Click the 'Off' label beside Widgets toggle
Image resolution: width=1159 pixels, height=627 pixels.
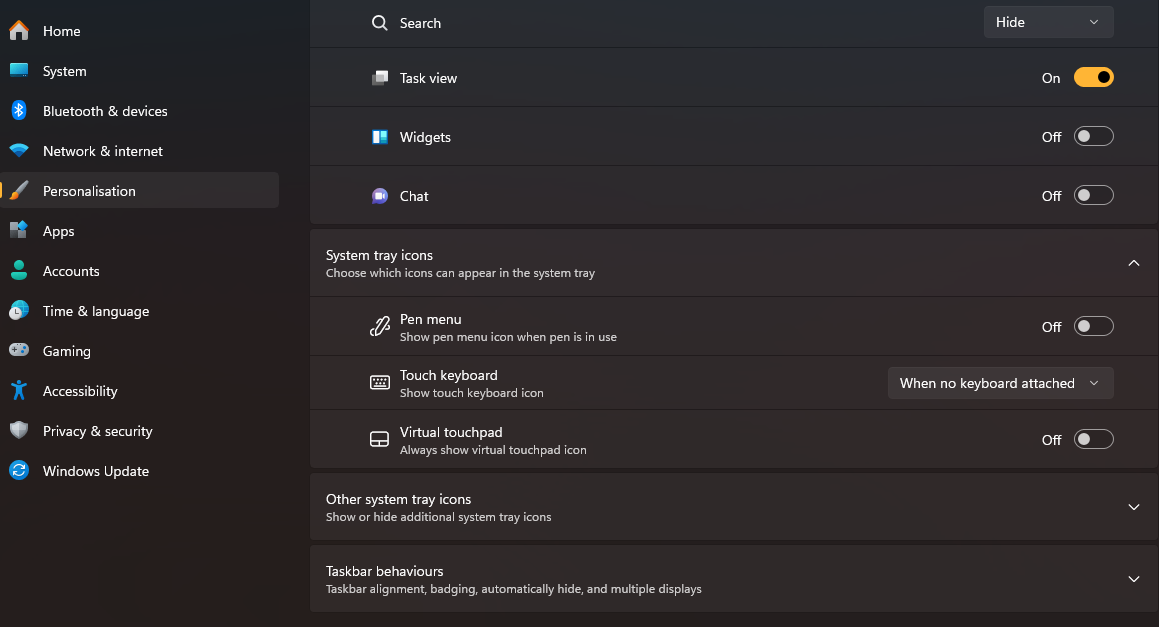[x=1051, y=137]
